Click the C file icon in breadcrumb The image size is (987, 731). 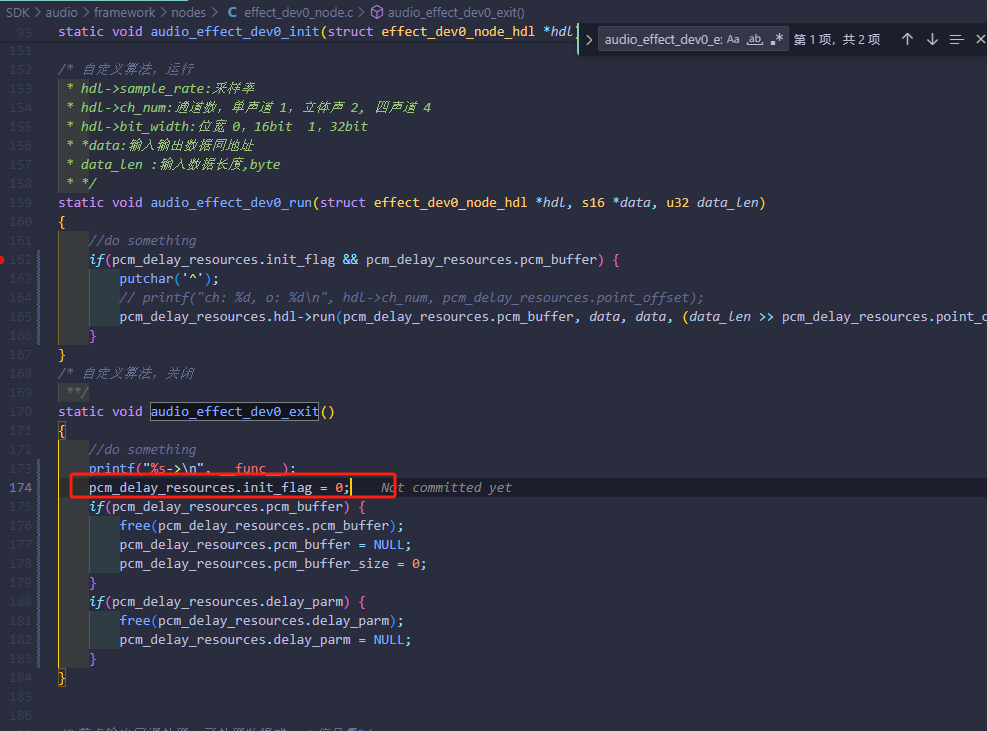(x=232, y=13)
